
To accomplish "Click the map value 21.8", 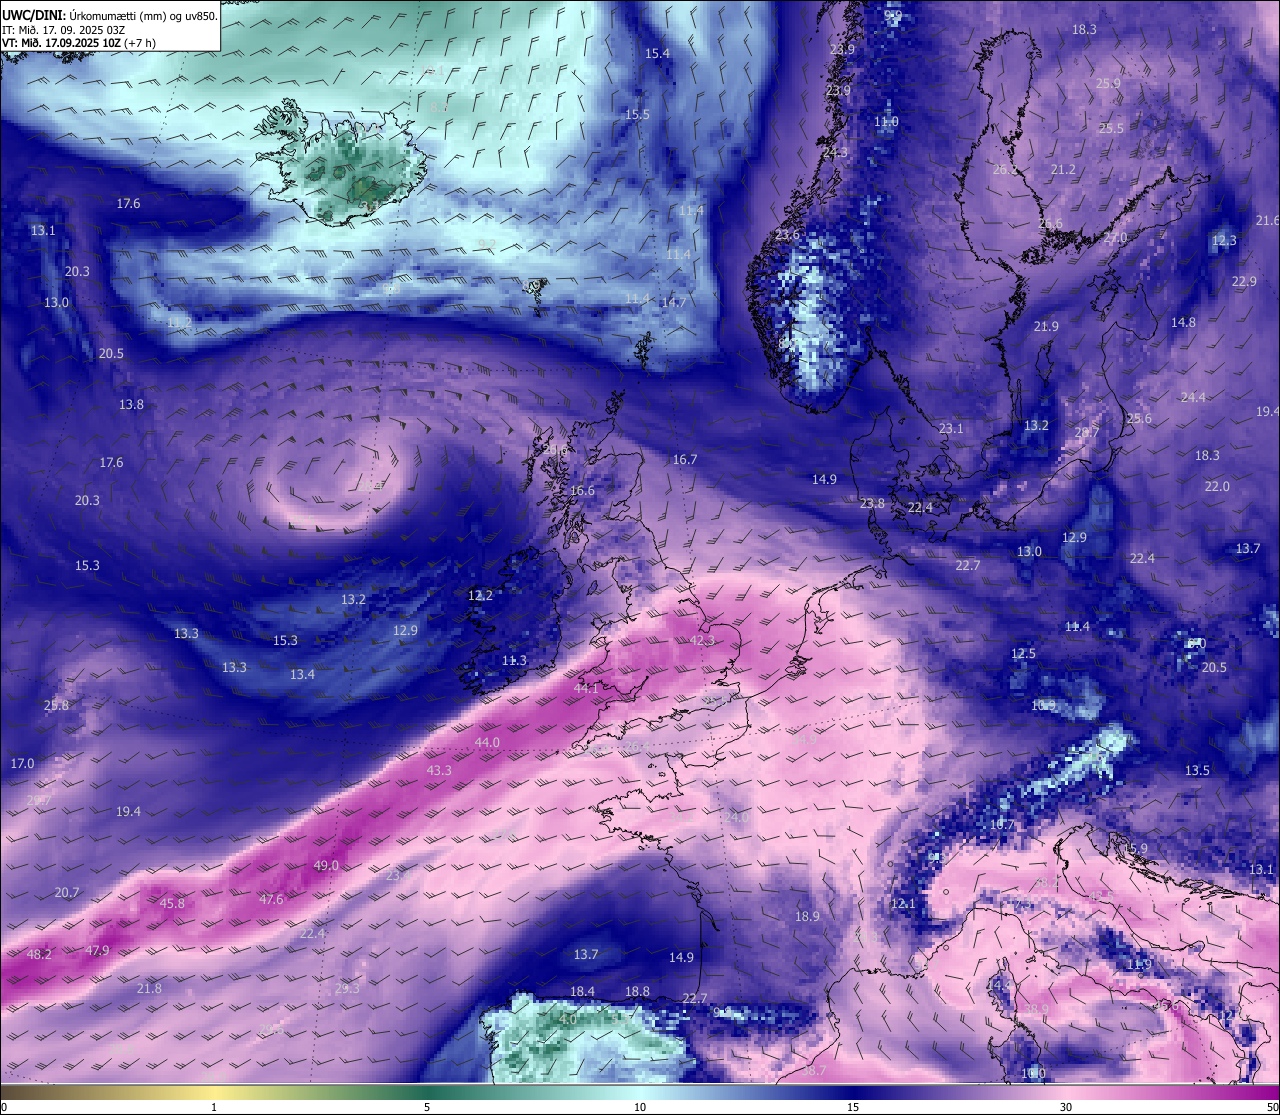I will tap(149, 988).
